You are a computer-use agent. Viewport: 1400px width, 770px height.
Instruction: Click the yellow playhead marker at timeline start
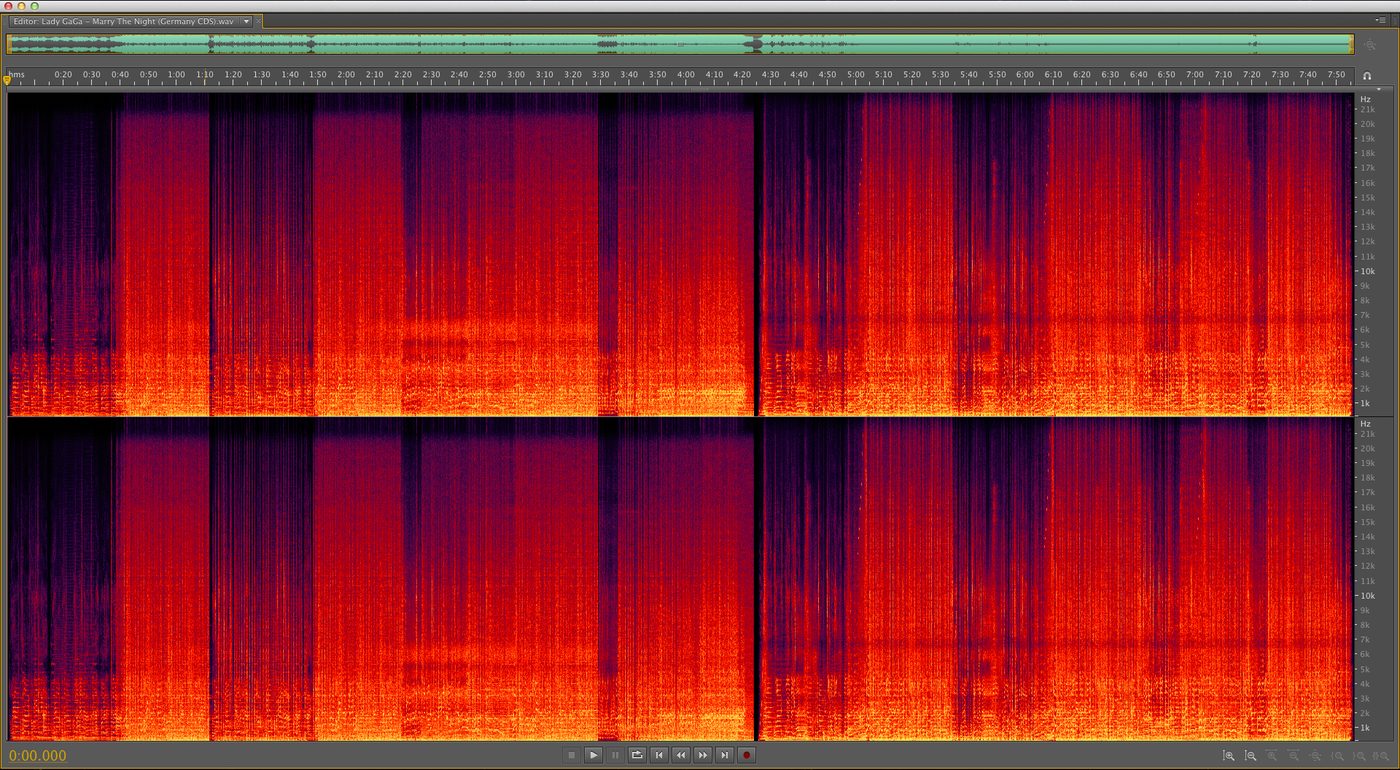point(7,79)
